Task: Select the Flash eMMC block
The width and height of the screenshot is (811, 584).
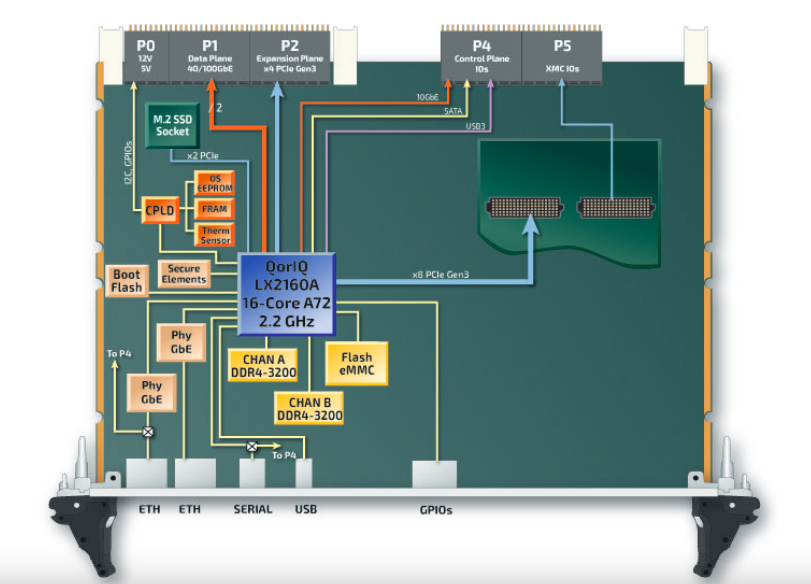Action: point(356,364)
